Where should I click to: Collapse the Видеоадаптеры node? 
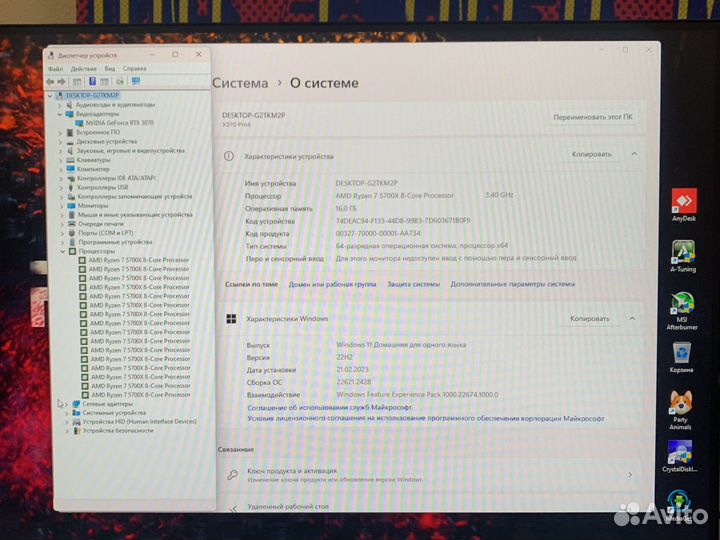click(x=60, y=114)
